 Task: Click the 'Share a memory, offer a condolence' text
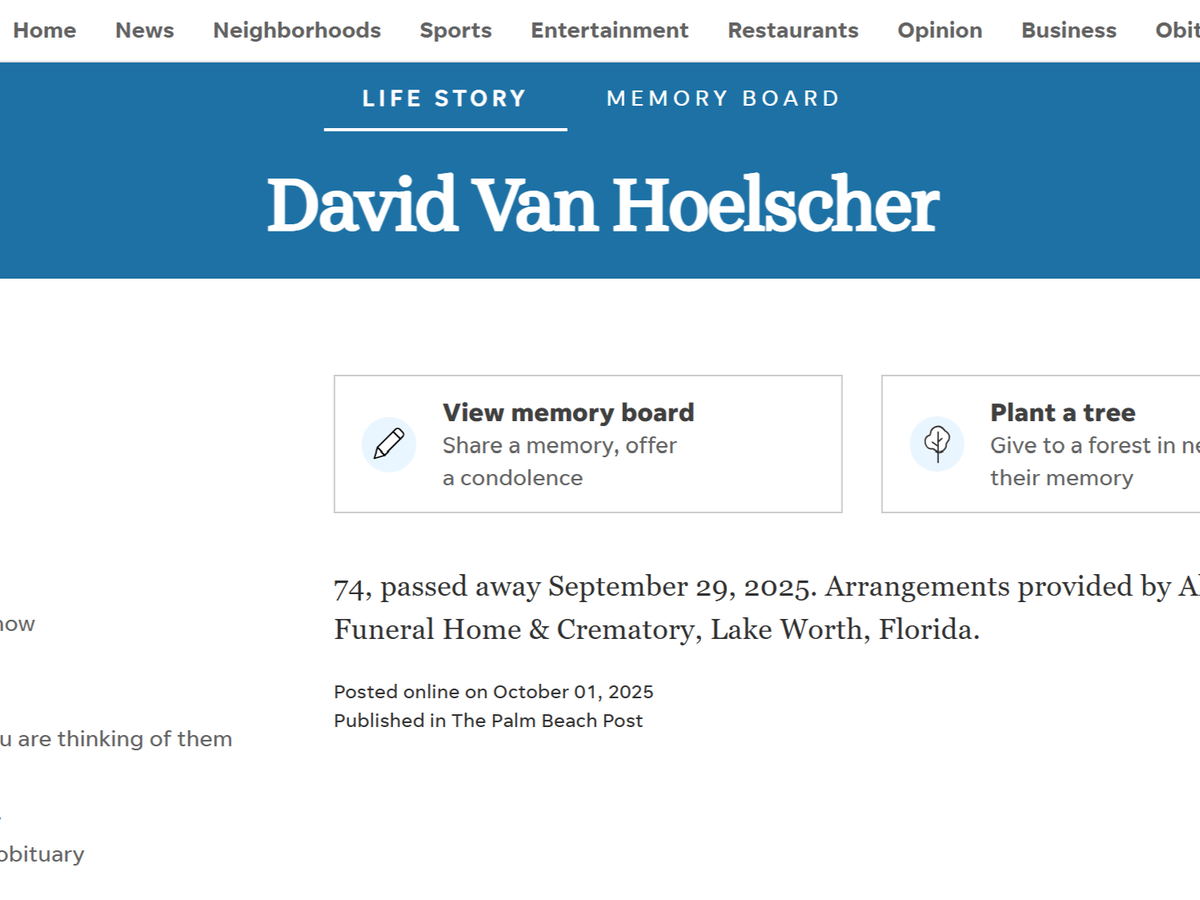coord(560,461)
